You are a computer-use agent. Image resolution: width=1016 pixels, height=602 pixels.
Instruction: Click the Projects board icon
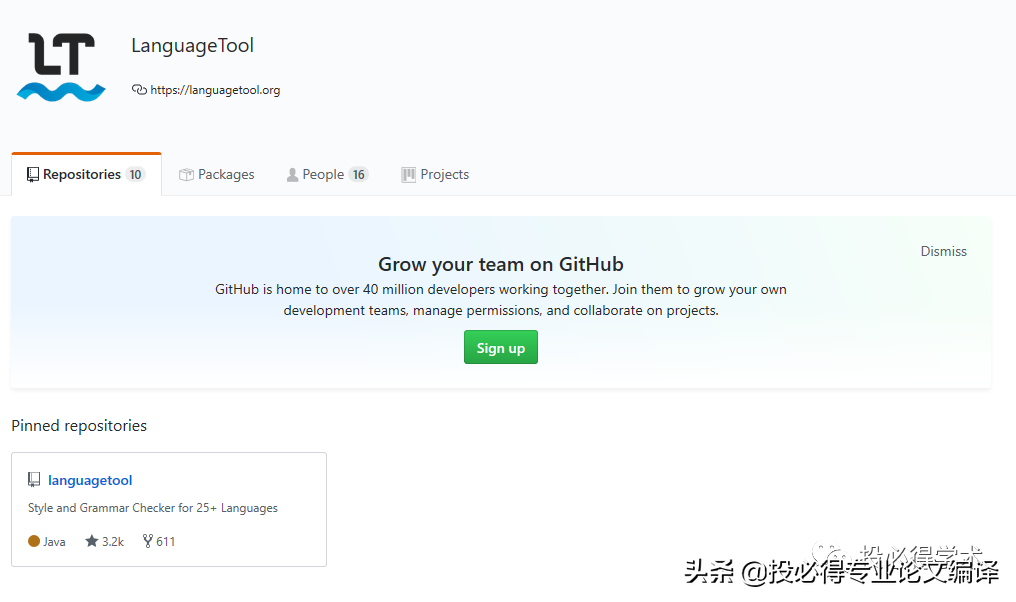click(x=408, y=175)
